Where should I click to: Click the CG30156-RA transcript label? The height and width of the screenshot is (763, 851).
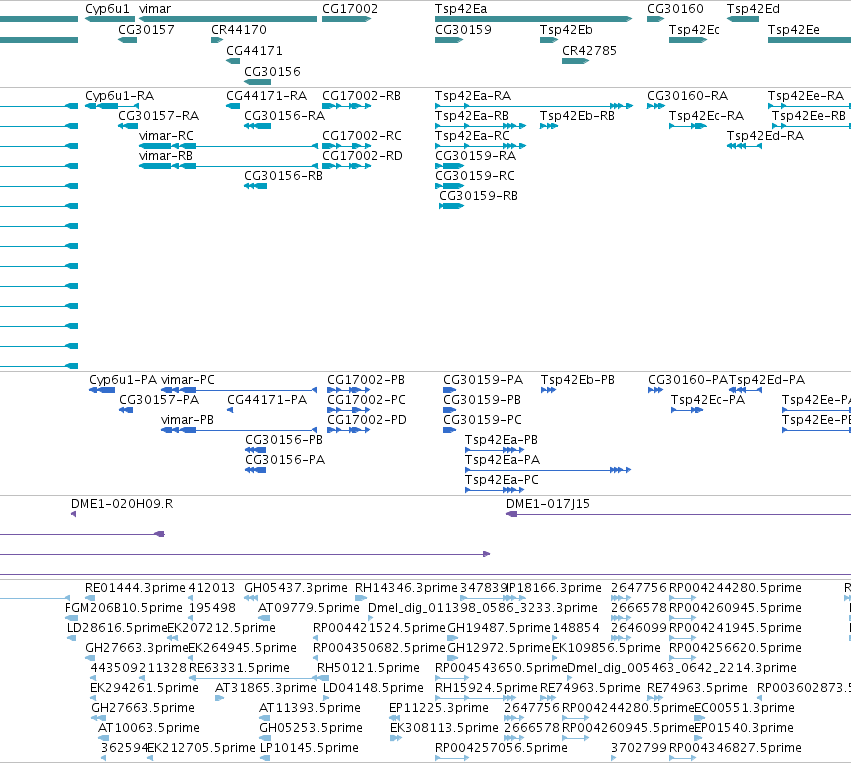(x=284, y=116)
